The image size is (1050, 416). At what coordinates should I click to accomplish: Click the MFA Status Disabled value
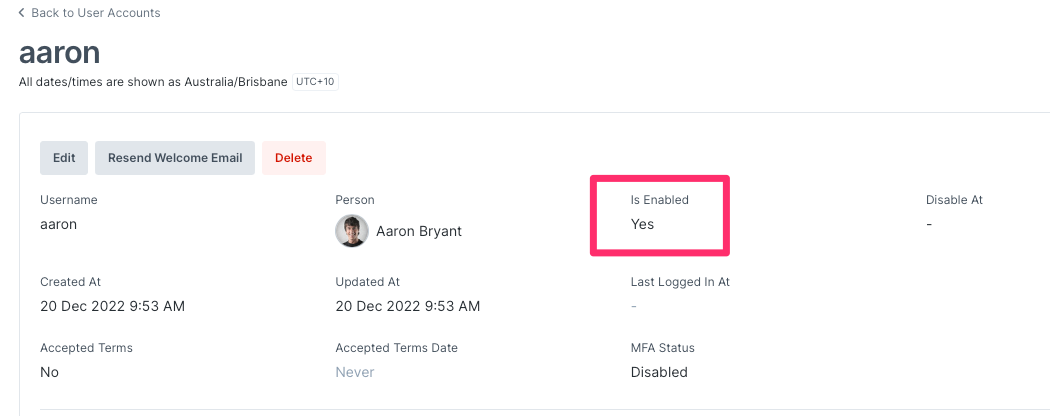click(659, 372)
